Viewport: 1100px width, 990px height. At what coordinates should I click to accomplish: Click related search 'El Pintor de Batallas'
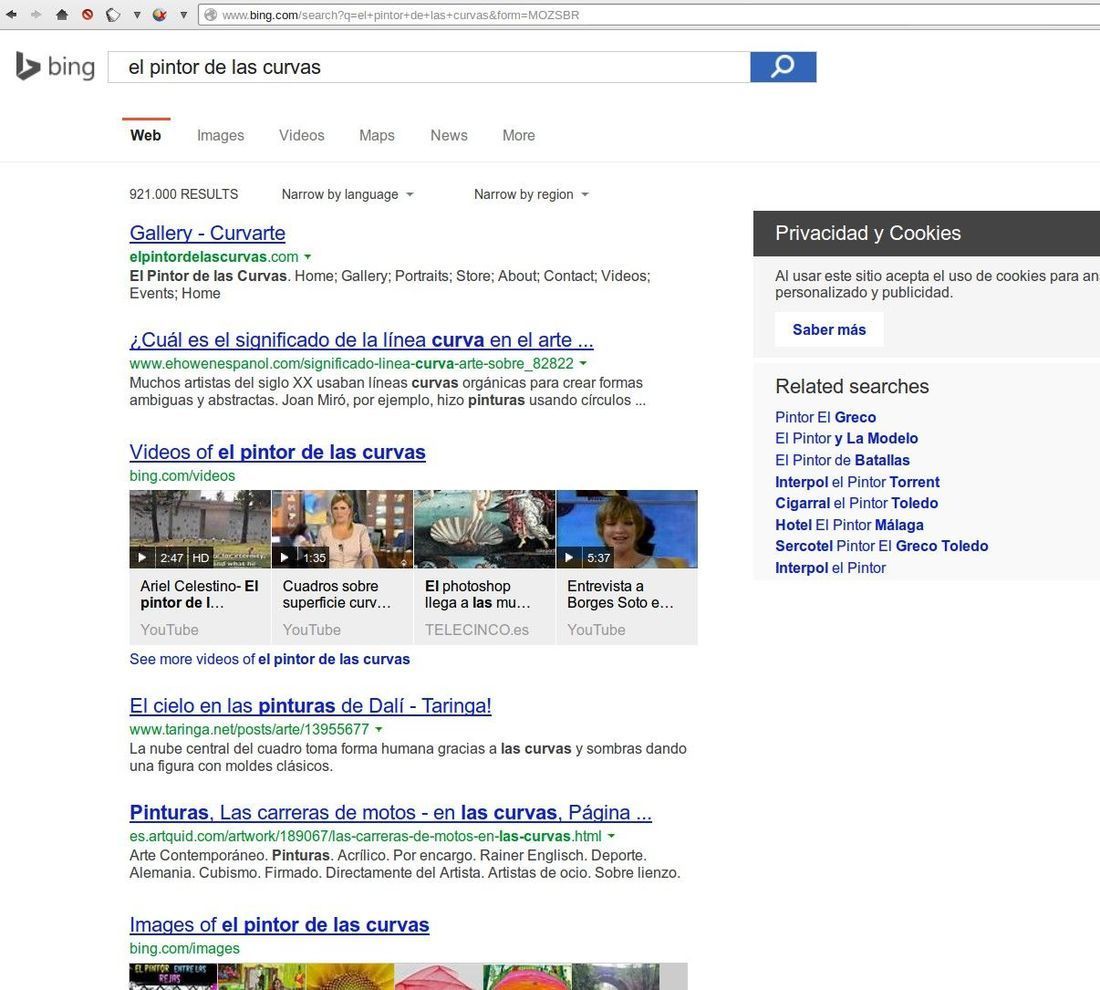click(x=842, y=460)
